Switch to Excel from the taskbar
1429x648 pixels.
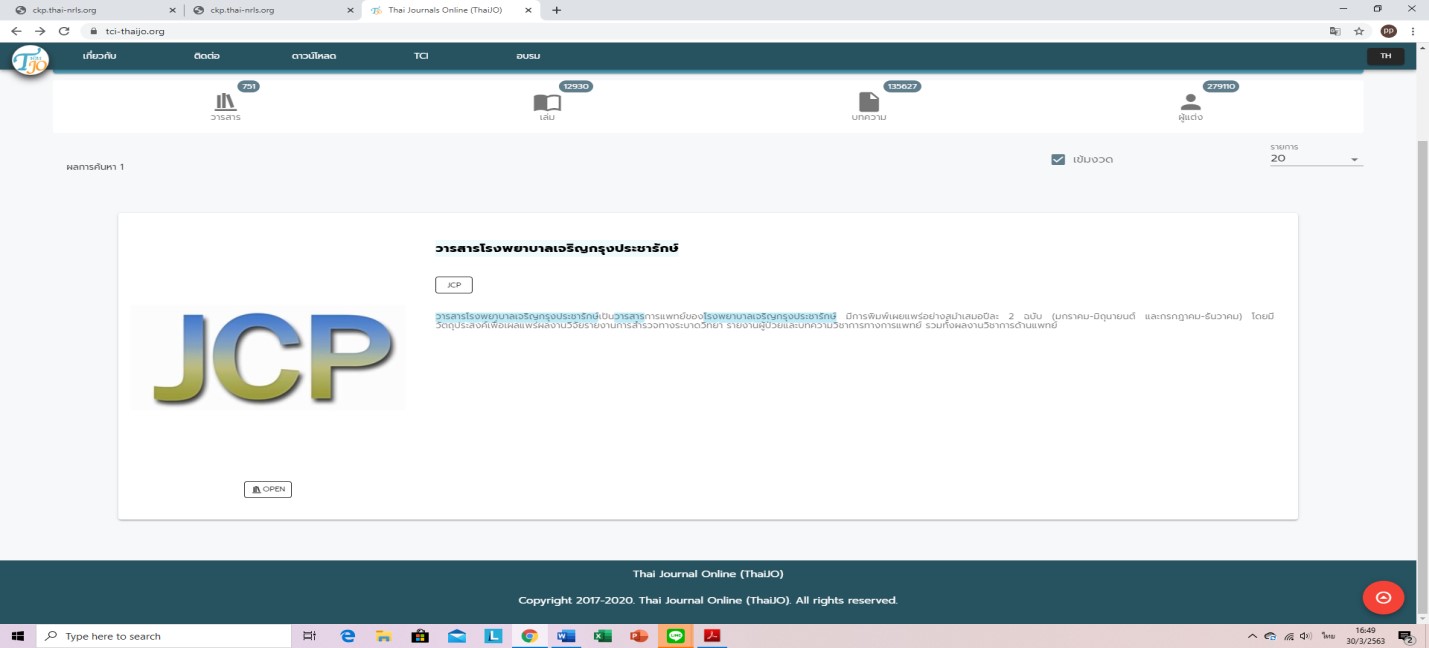[x=603, y=636]
